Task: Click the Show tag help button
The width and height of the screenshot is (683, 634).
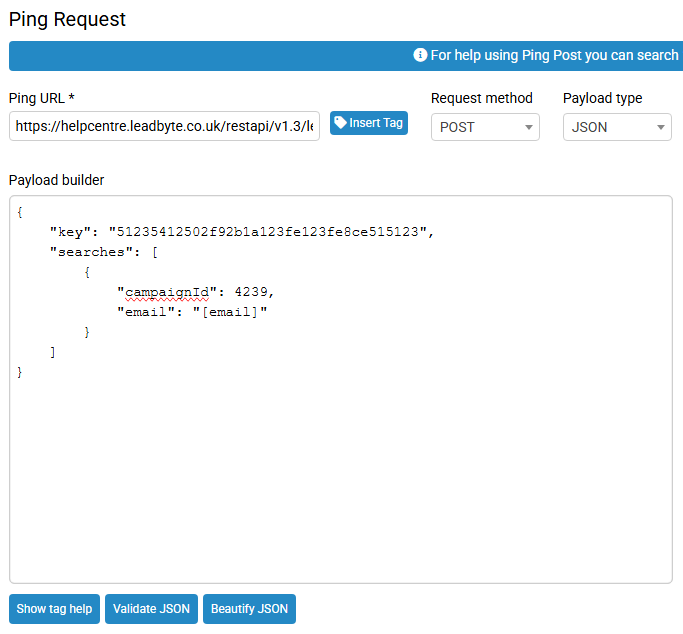Action: point(54,609)
